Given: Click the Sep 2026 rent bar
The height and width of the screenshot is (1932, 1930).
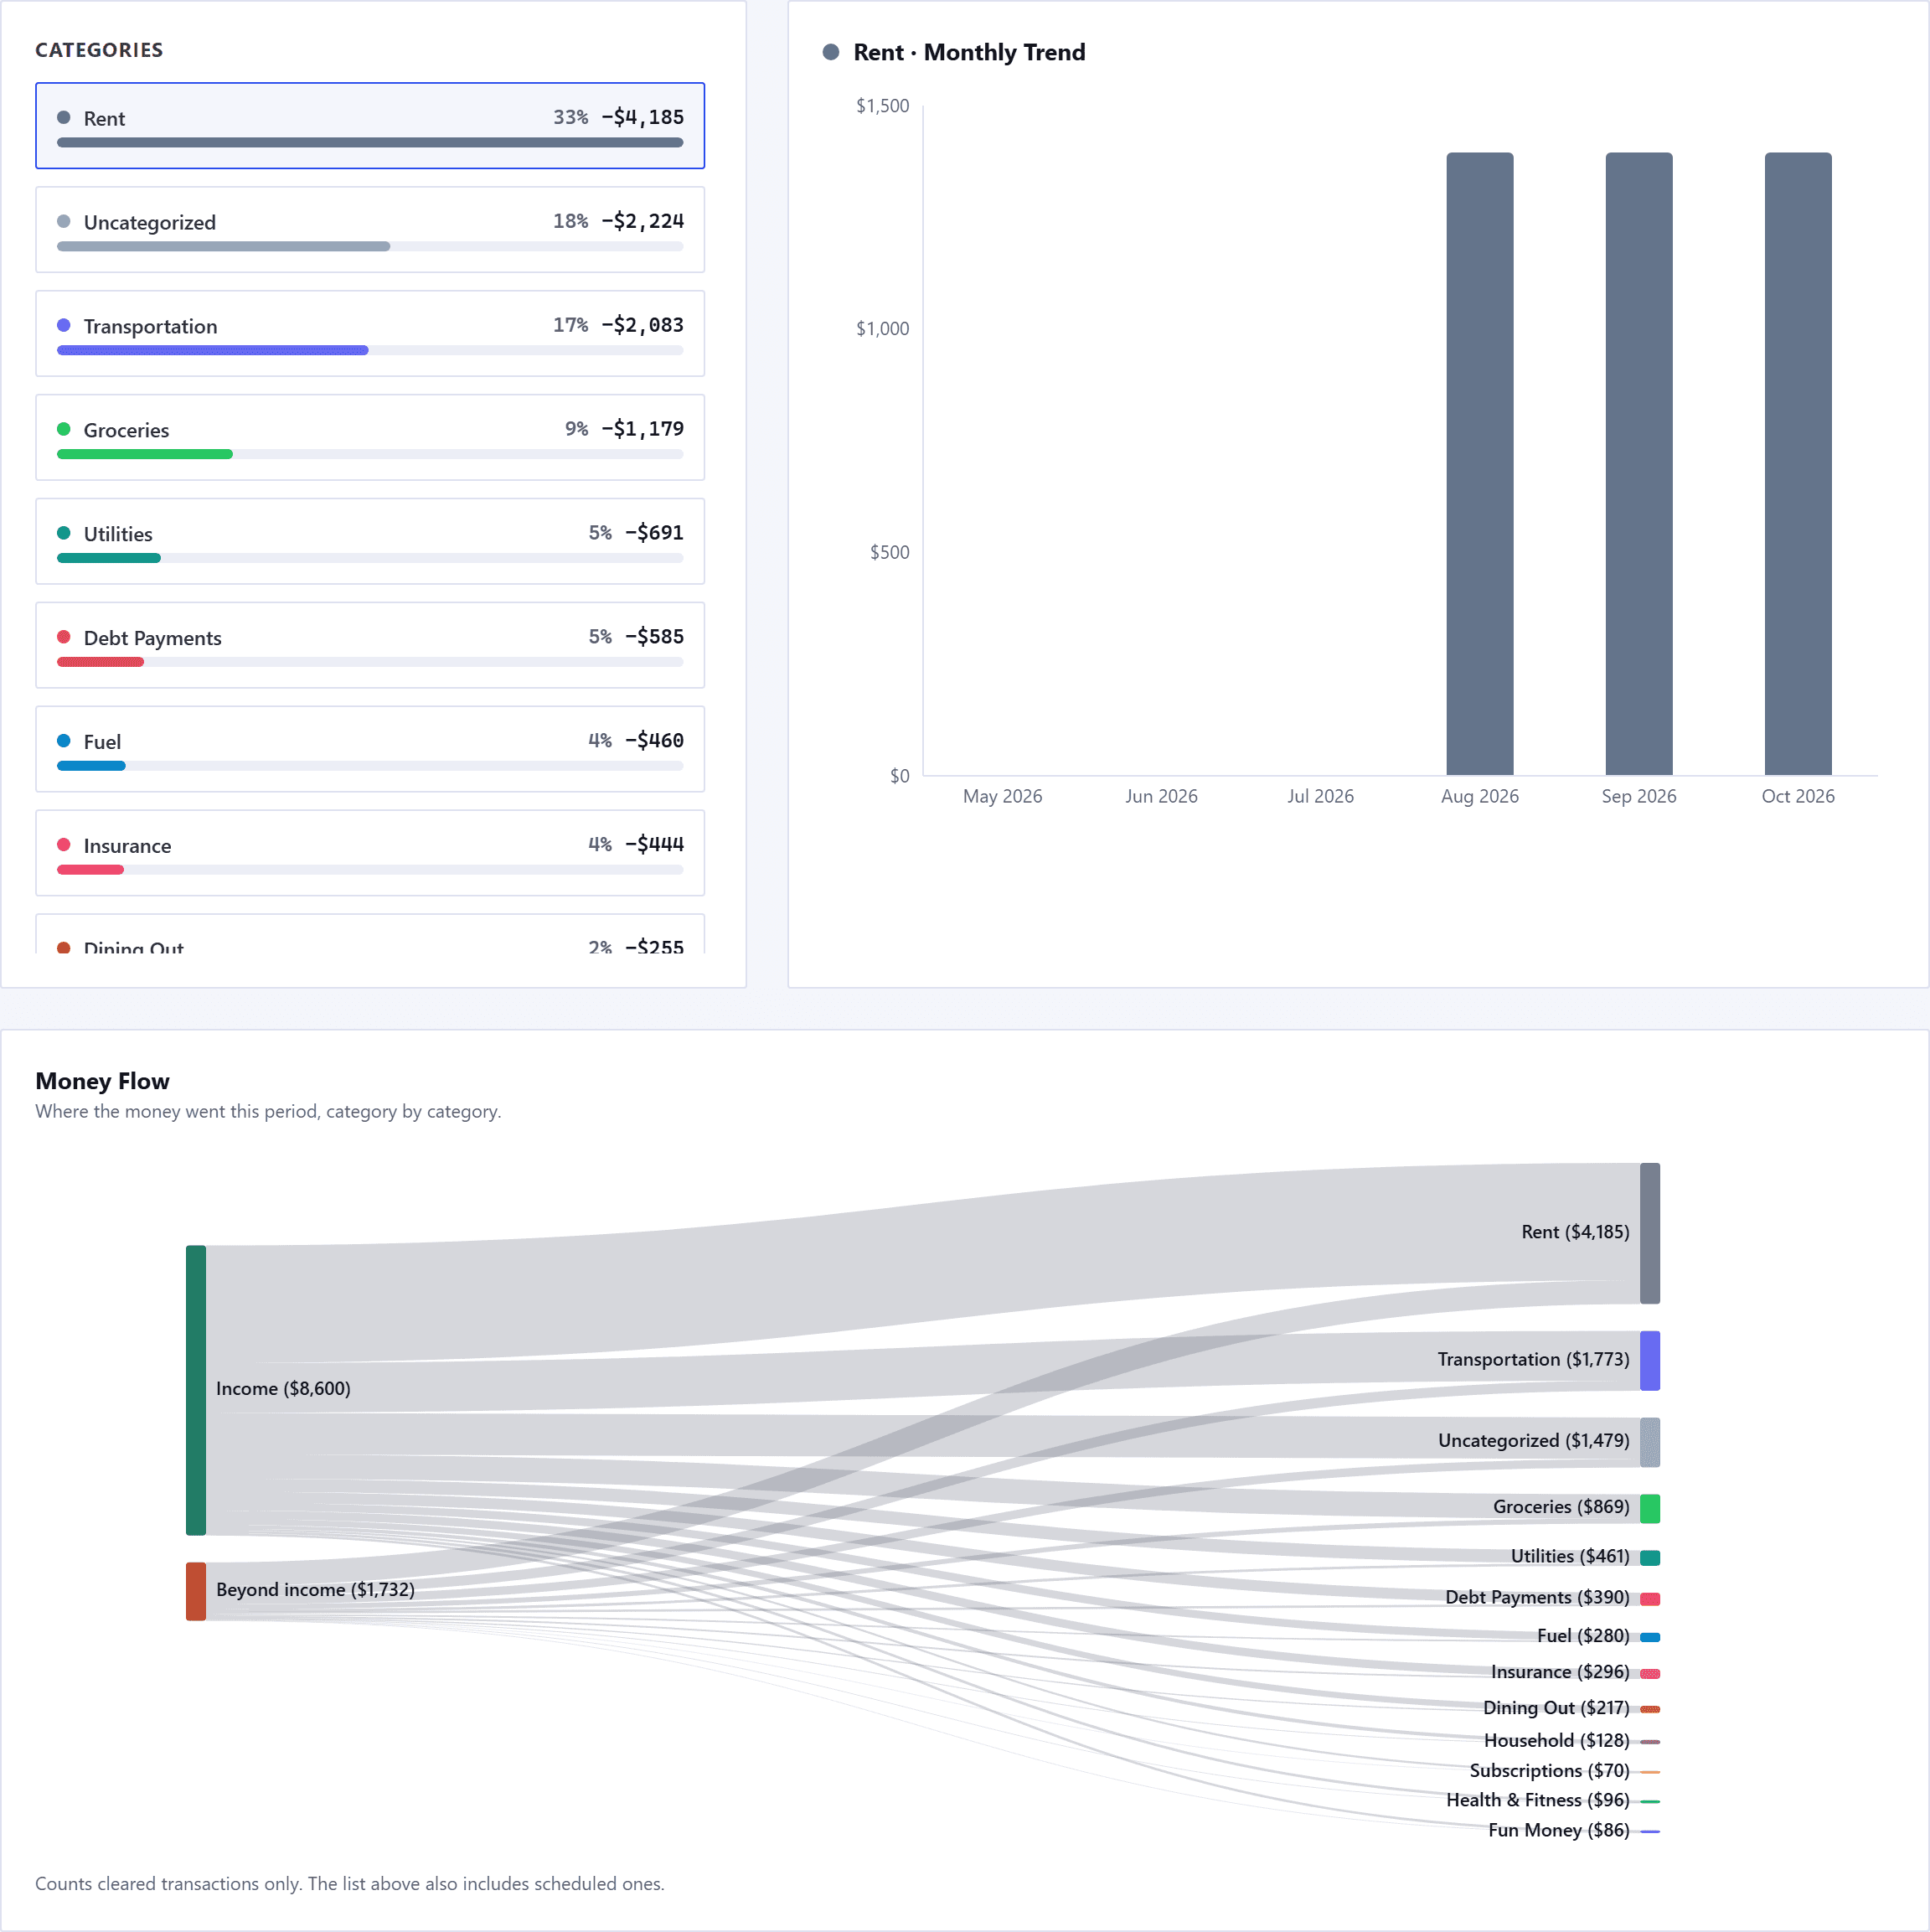Looking at the screenshot, I should [1639, 464].
